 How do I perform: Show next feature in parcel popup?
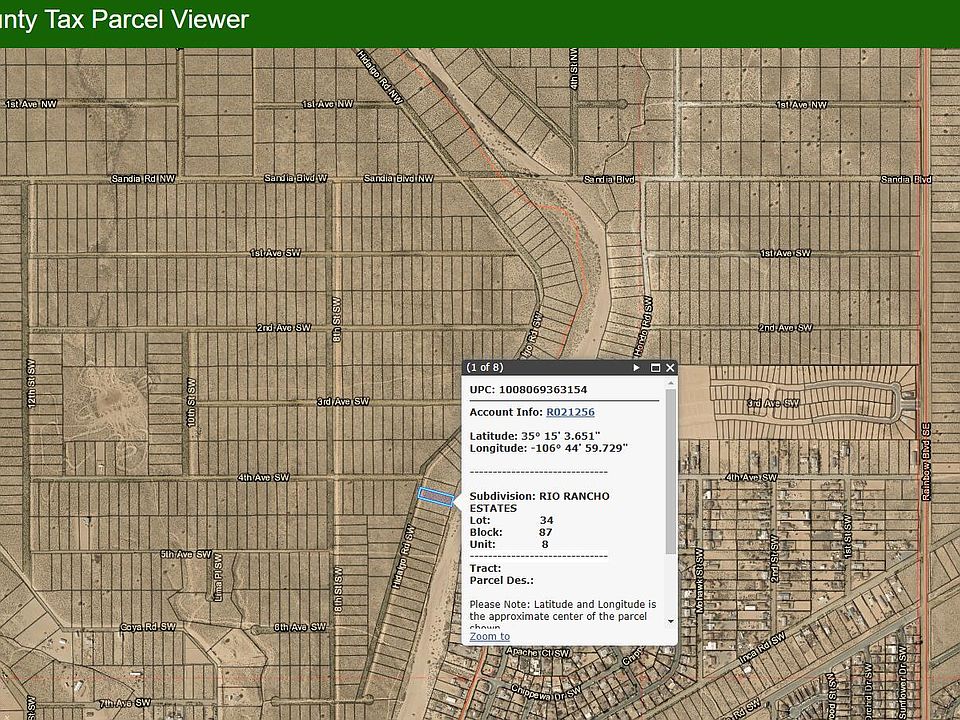(x=636, y=368)
